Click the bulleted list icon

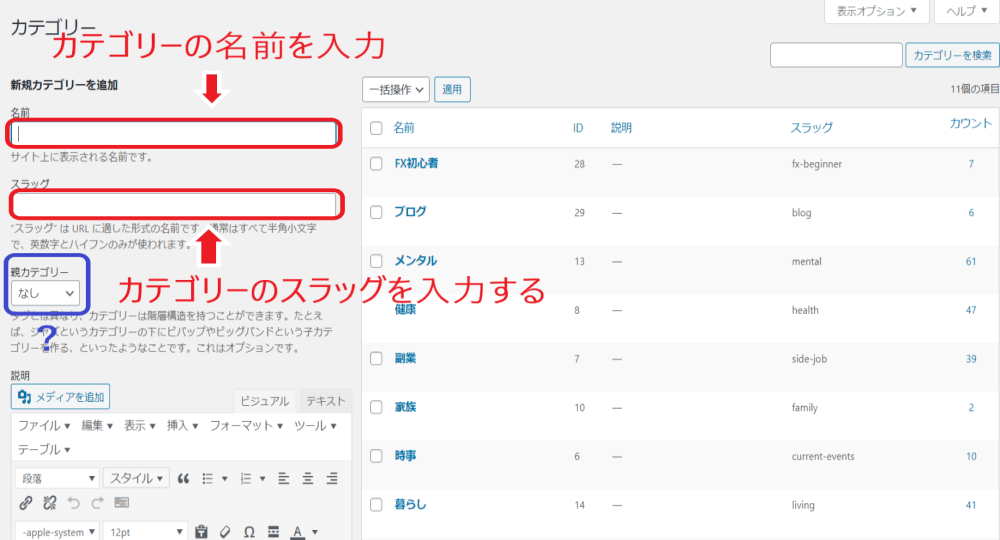pyautogui.click(x=209, y=478)
